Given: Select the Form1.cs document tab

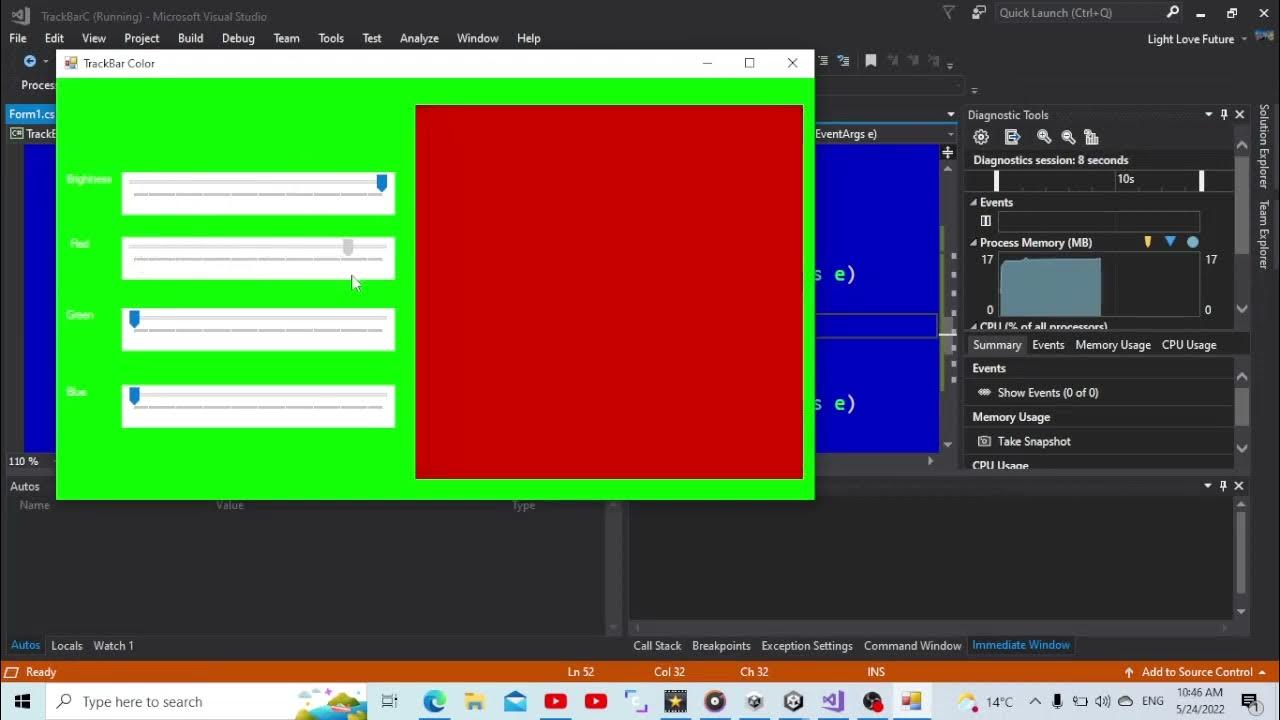Looking at the screenshot, I should click(x=31, y=114).
